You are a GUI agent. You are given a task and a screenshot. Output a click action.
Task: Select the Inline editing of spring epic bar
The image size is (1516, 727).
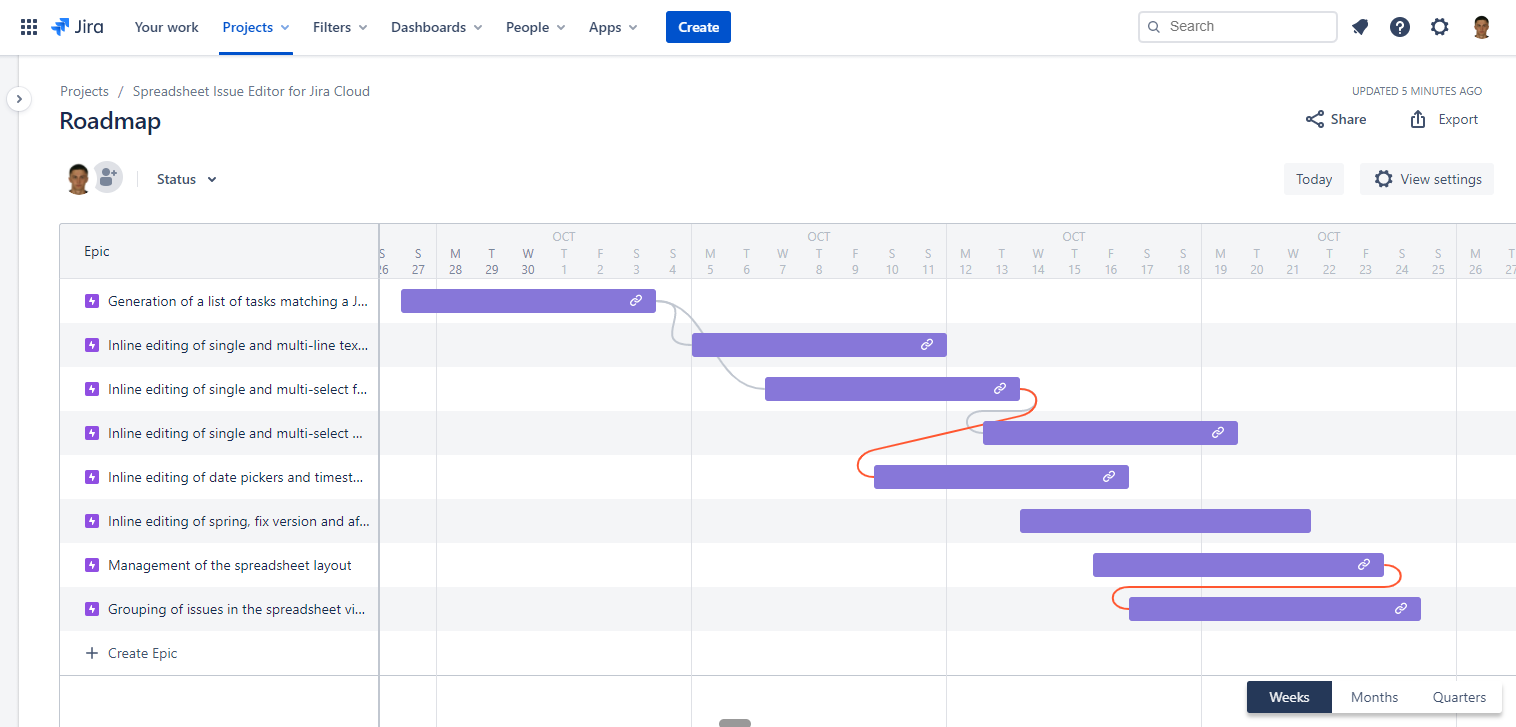(x=1165, y=521)
